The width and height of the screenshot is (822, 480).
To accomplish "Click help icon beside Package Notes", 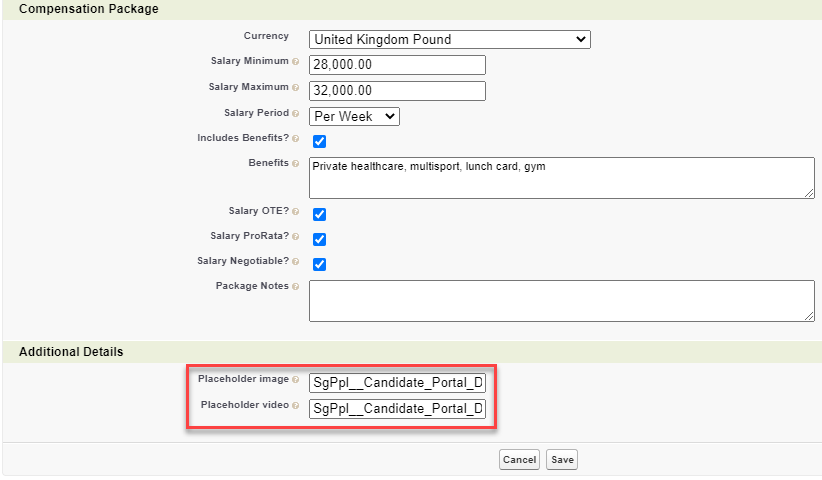I will [296, 287].
